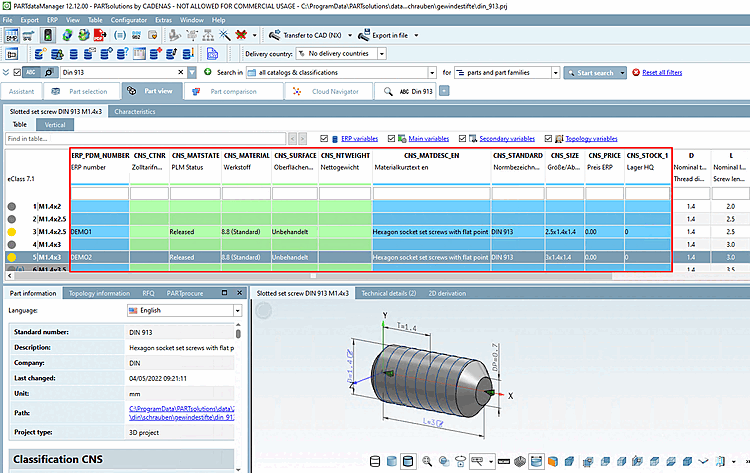Toggle the Topology variables checkbox
Viewport: 750px width, 473px height.
(x=548, y=139)
